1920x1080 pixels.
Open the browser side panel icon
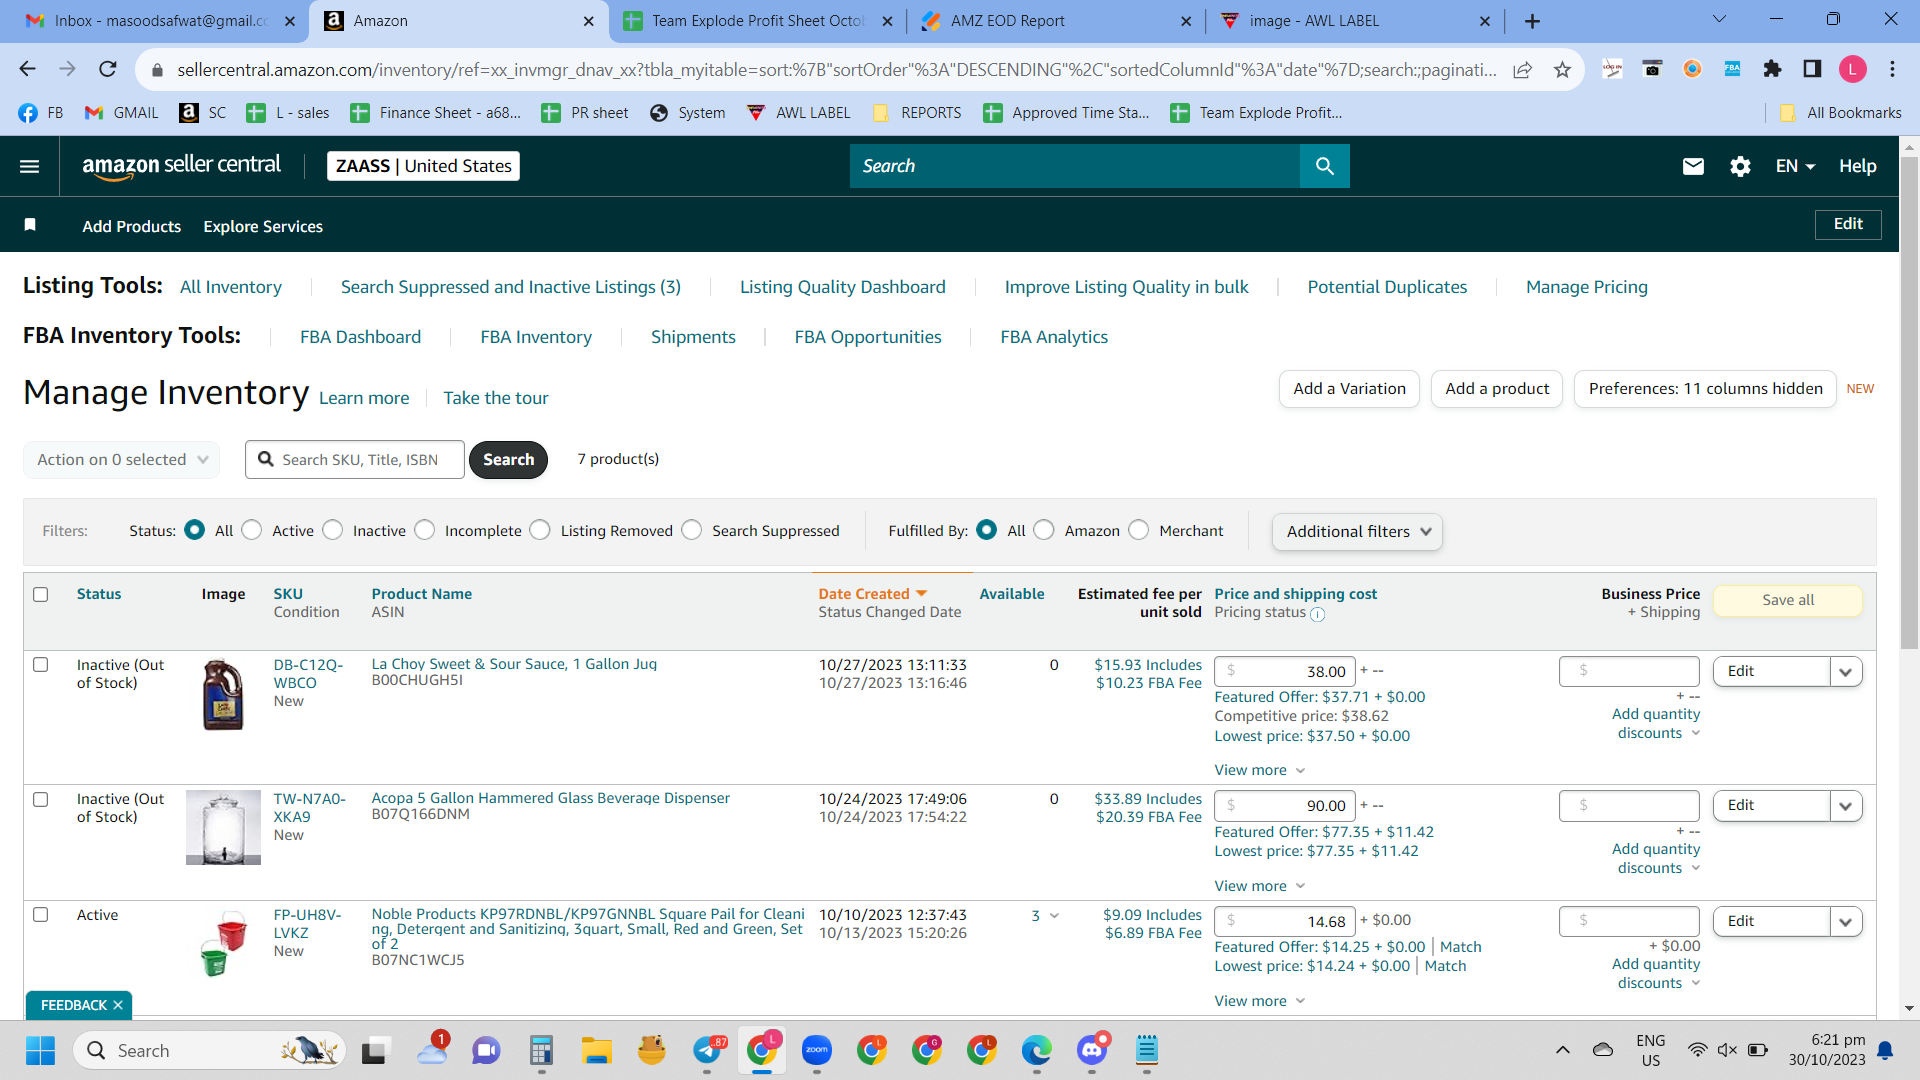(1812, 69)
